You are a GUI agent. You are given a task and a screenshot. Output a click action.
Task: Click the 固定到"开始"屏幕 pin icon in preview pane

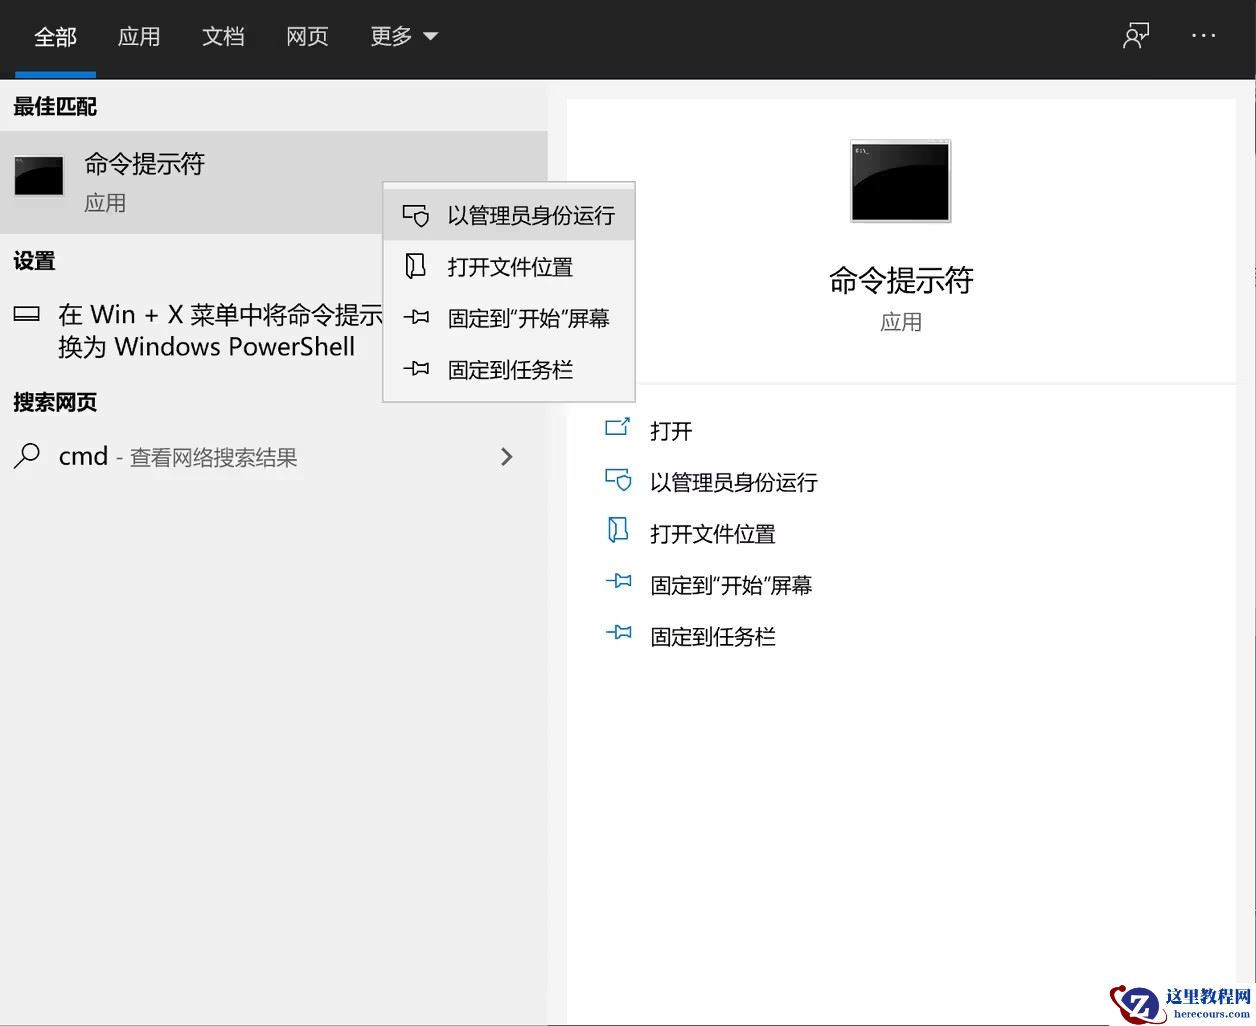[x=621, y=584]
